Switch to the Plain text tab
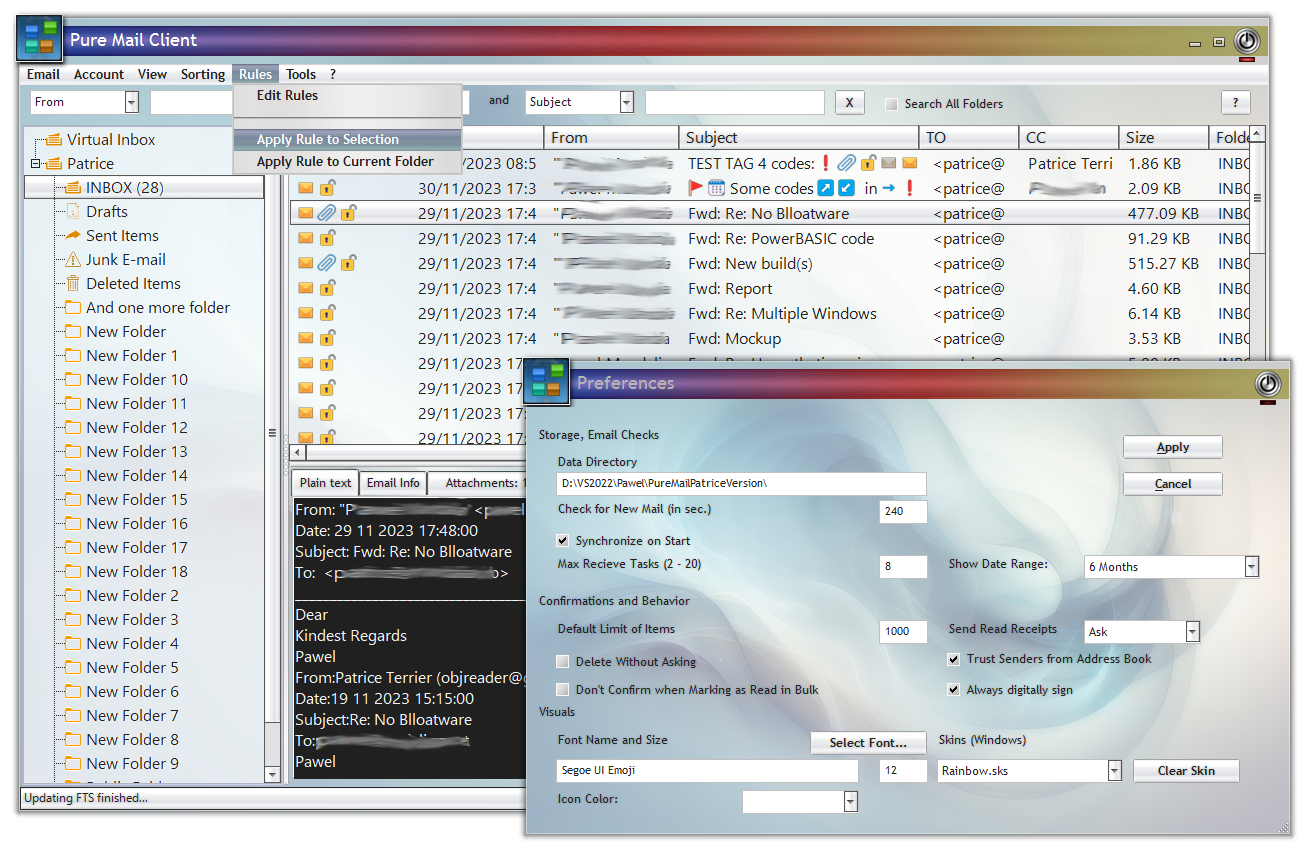 click(326, 483)
